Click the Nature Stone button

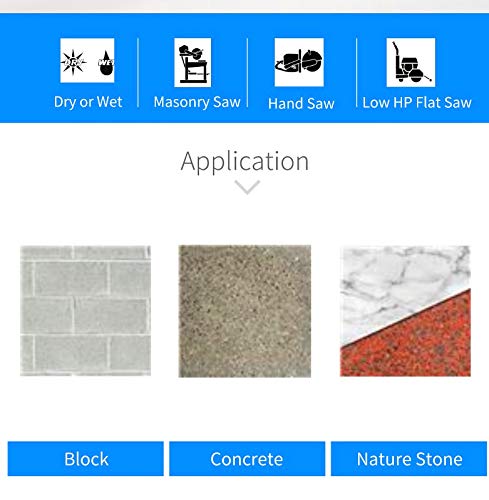[x=409, y=459]
